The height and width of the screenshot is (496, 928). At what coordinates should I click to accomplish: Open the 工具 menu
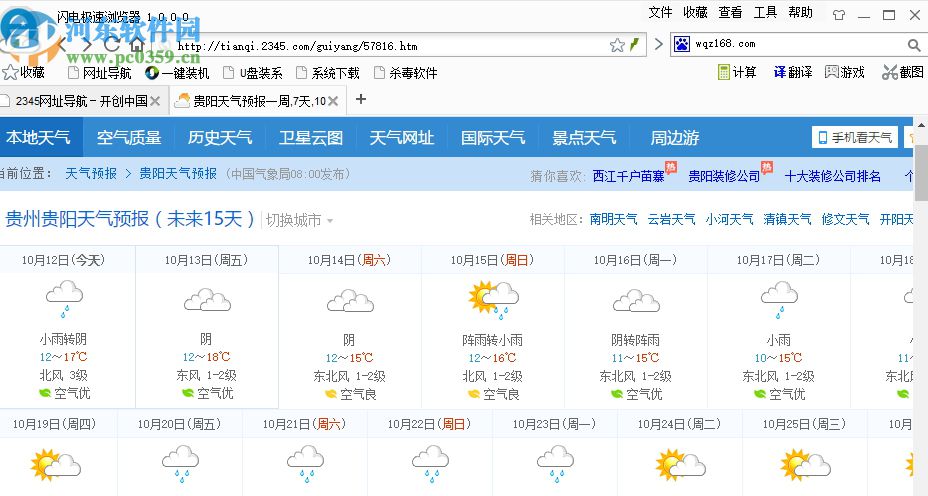pyautogui.click(x=765, y=12)
